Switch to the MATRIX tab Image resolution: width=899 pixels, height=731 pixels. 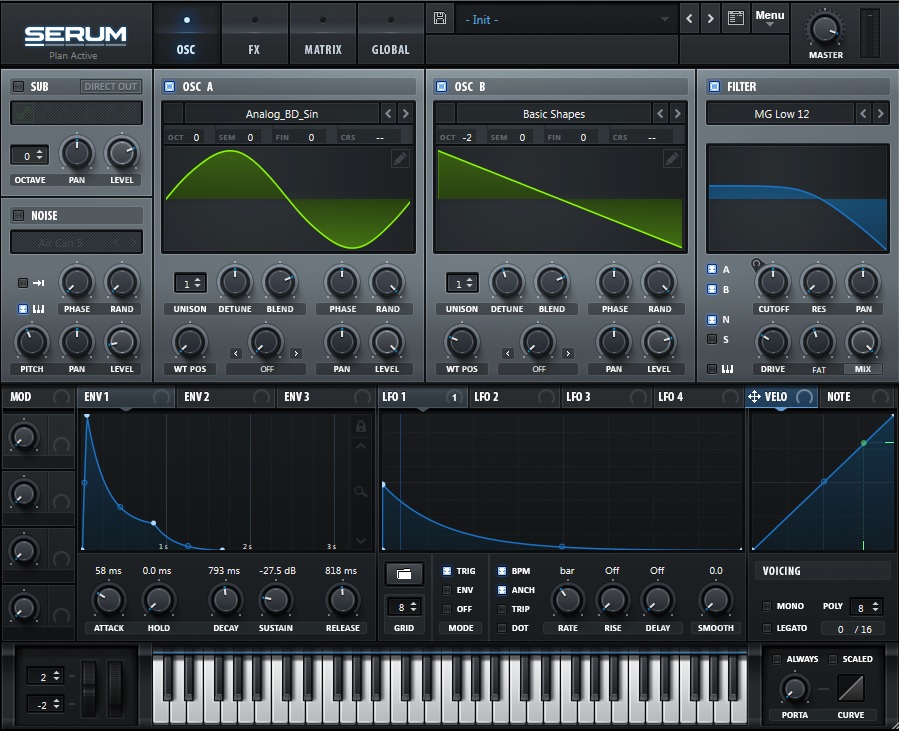323,34
